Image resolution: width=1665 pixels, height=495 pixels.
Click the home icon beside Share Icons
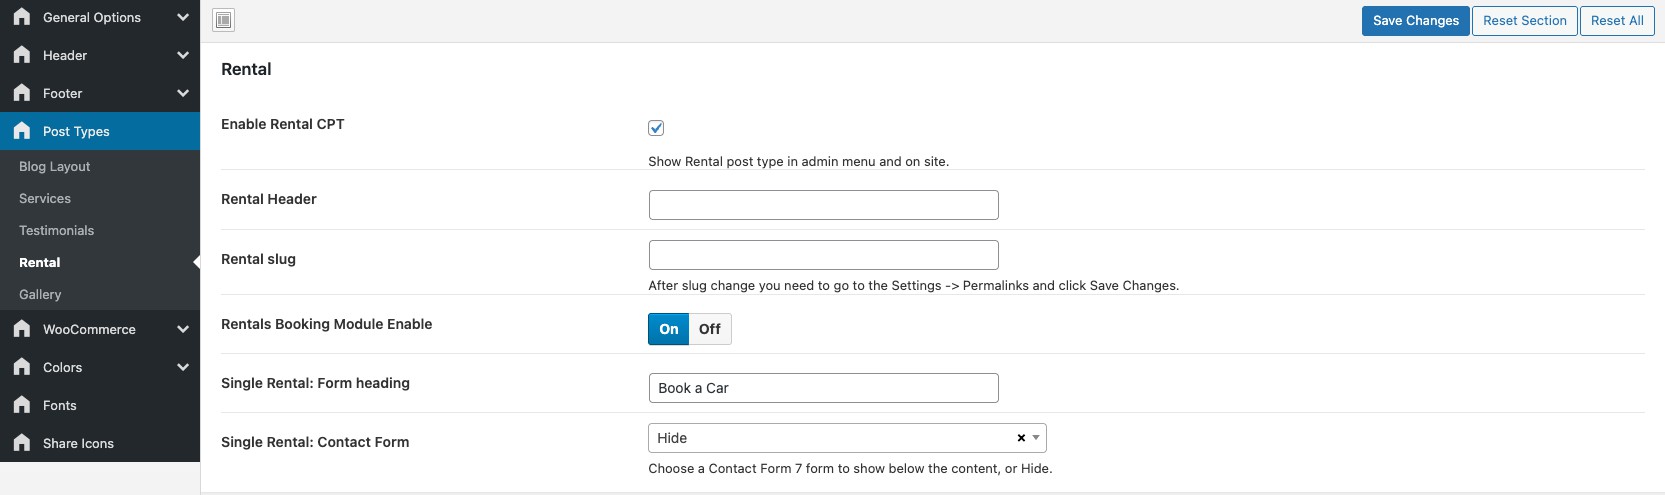pos(22,443)
